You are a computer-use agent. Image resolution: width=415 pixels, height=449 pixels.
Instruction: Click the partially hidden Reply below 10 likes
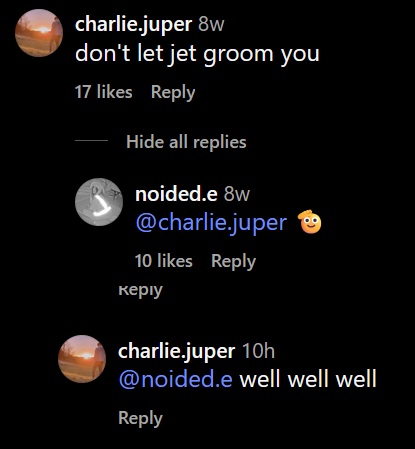coord(140,290)
